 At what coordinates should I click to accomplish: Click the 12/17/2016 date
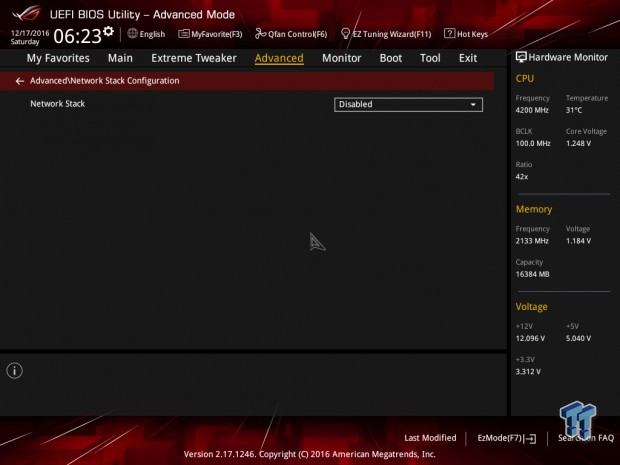click(x=30, y=33)
